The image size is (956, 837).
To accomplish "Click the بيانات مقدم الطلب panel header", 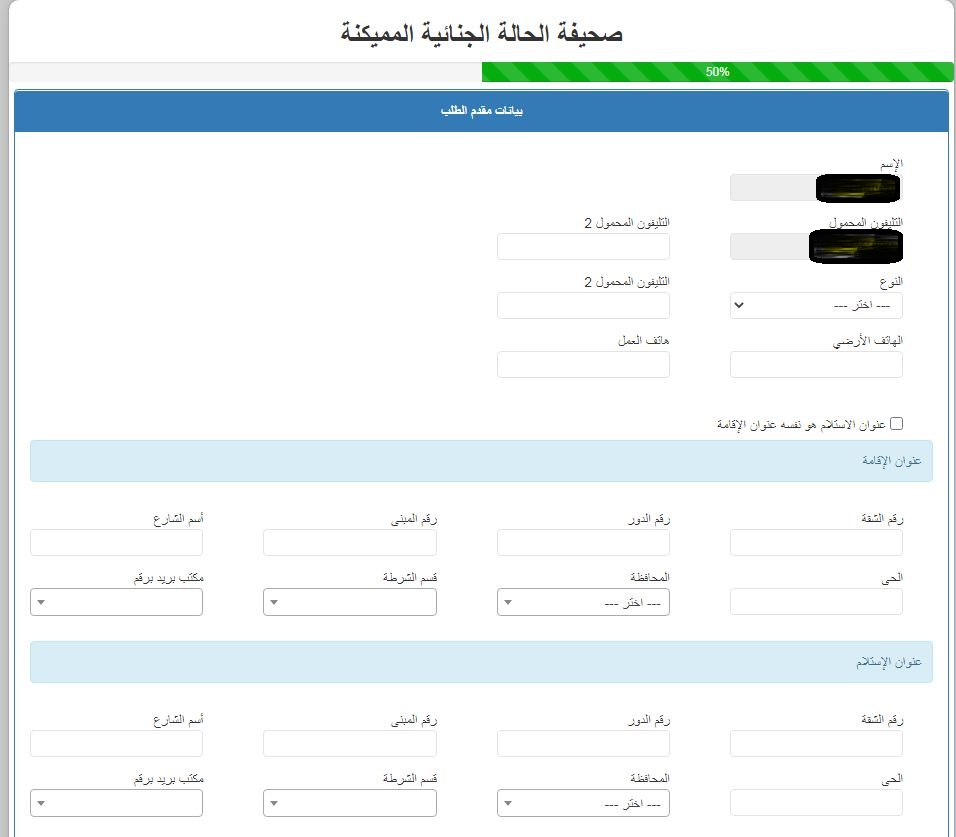I will (x=481, y=110).
